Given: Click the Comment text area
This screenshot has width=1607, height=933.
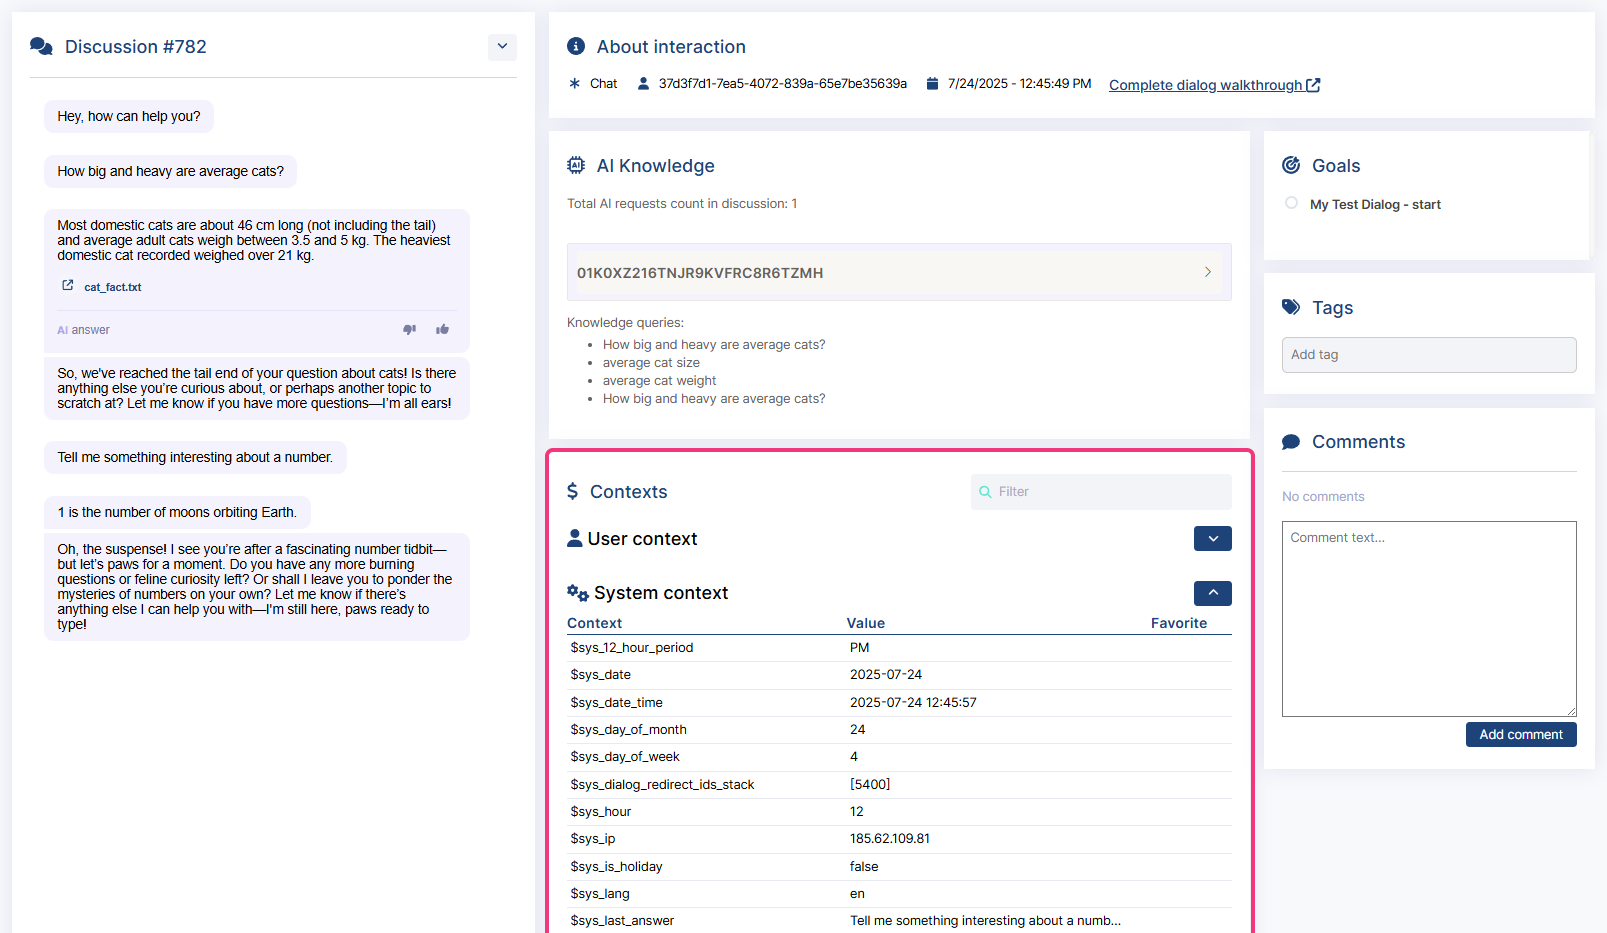Looking at the screenshot, I should coord(1428,618).
